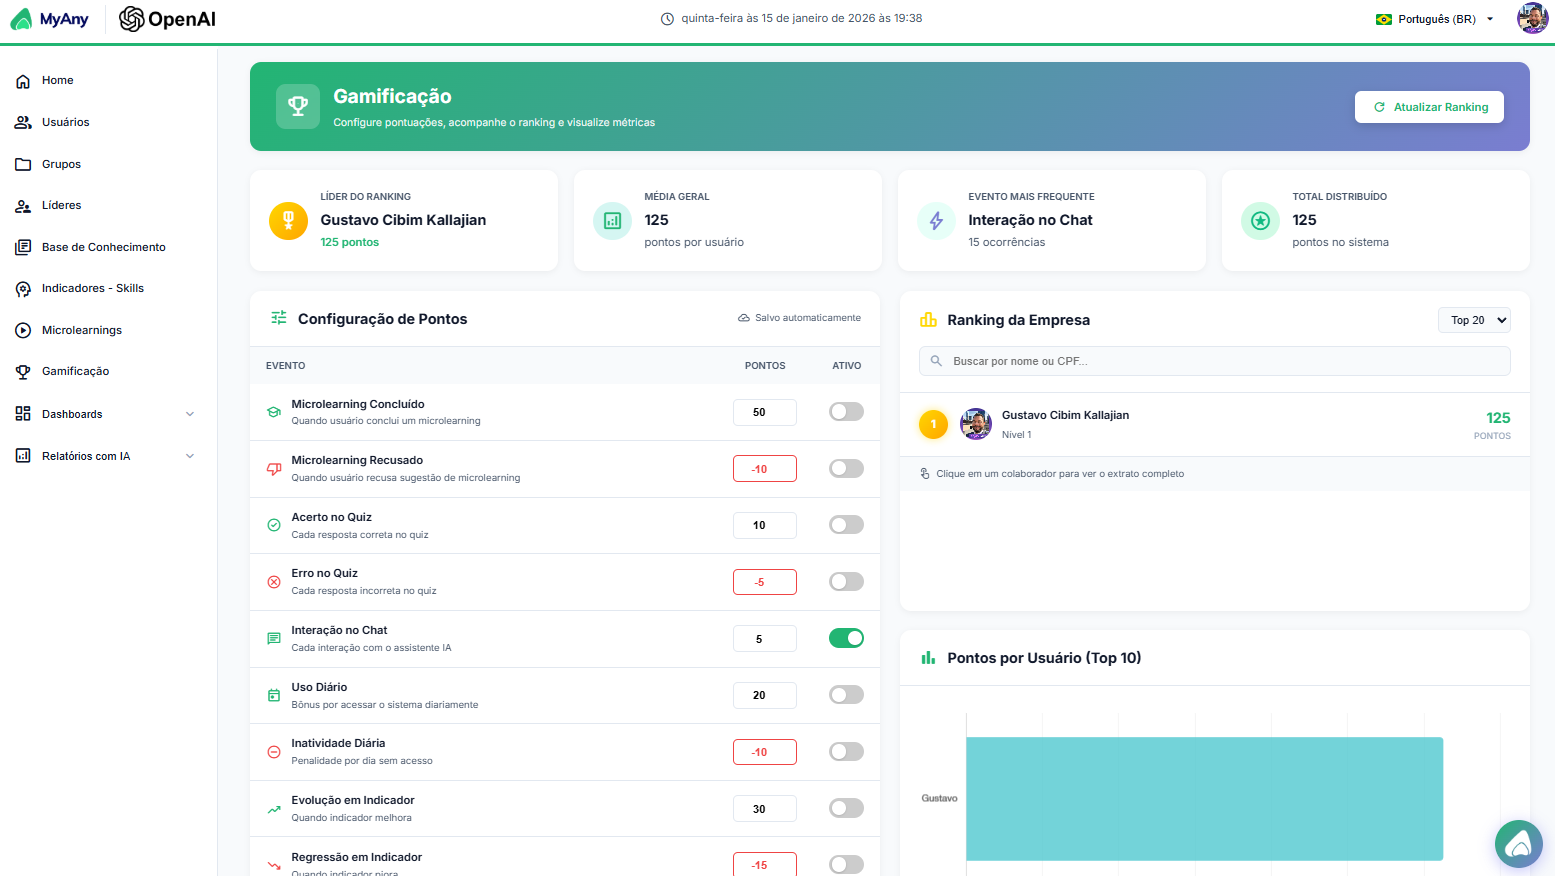
Task: Click the Atualizar Ranking button
Action: click(x=1429, y=106)
